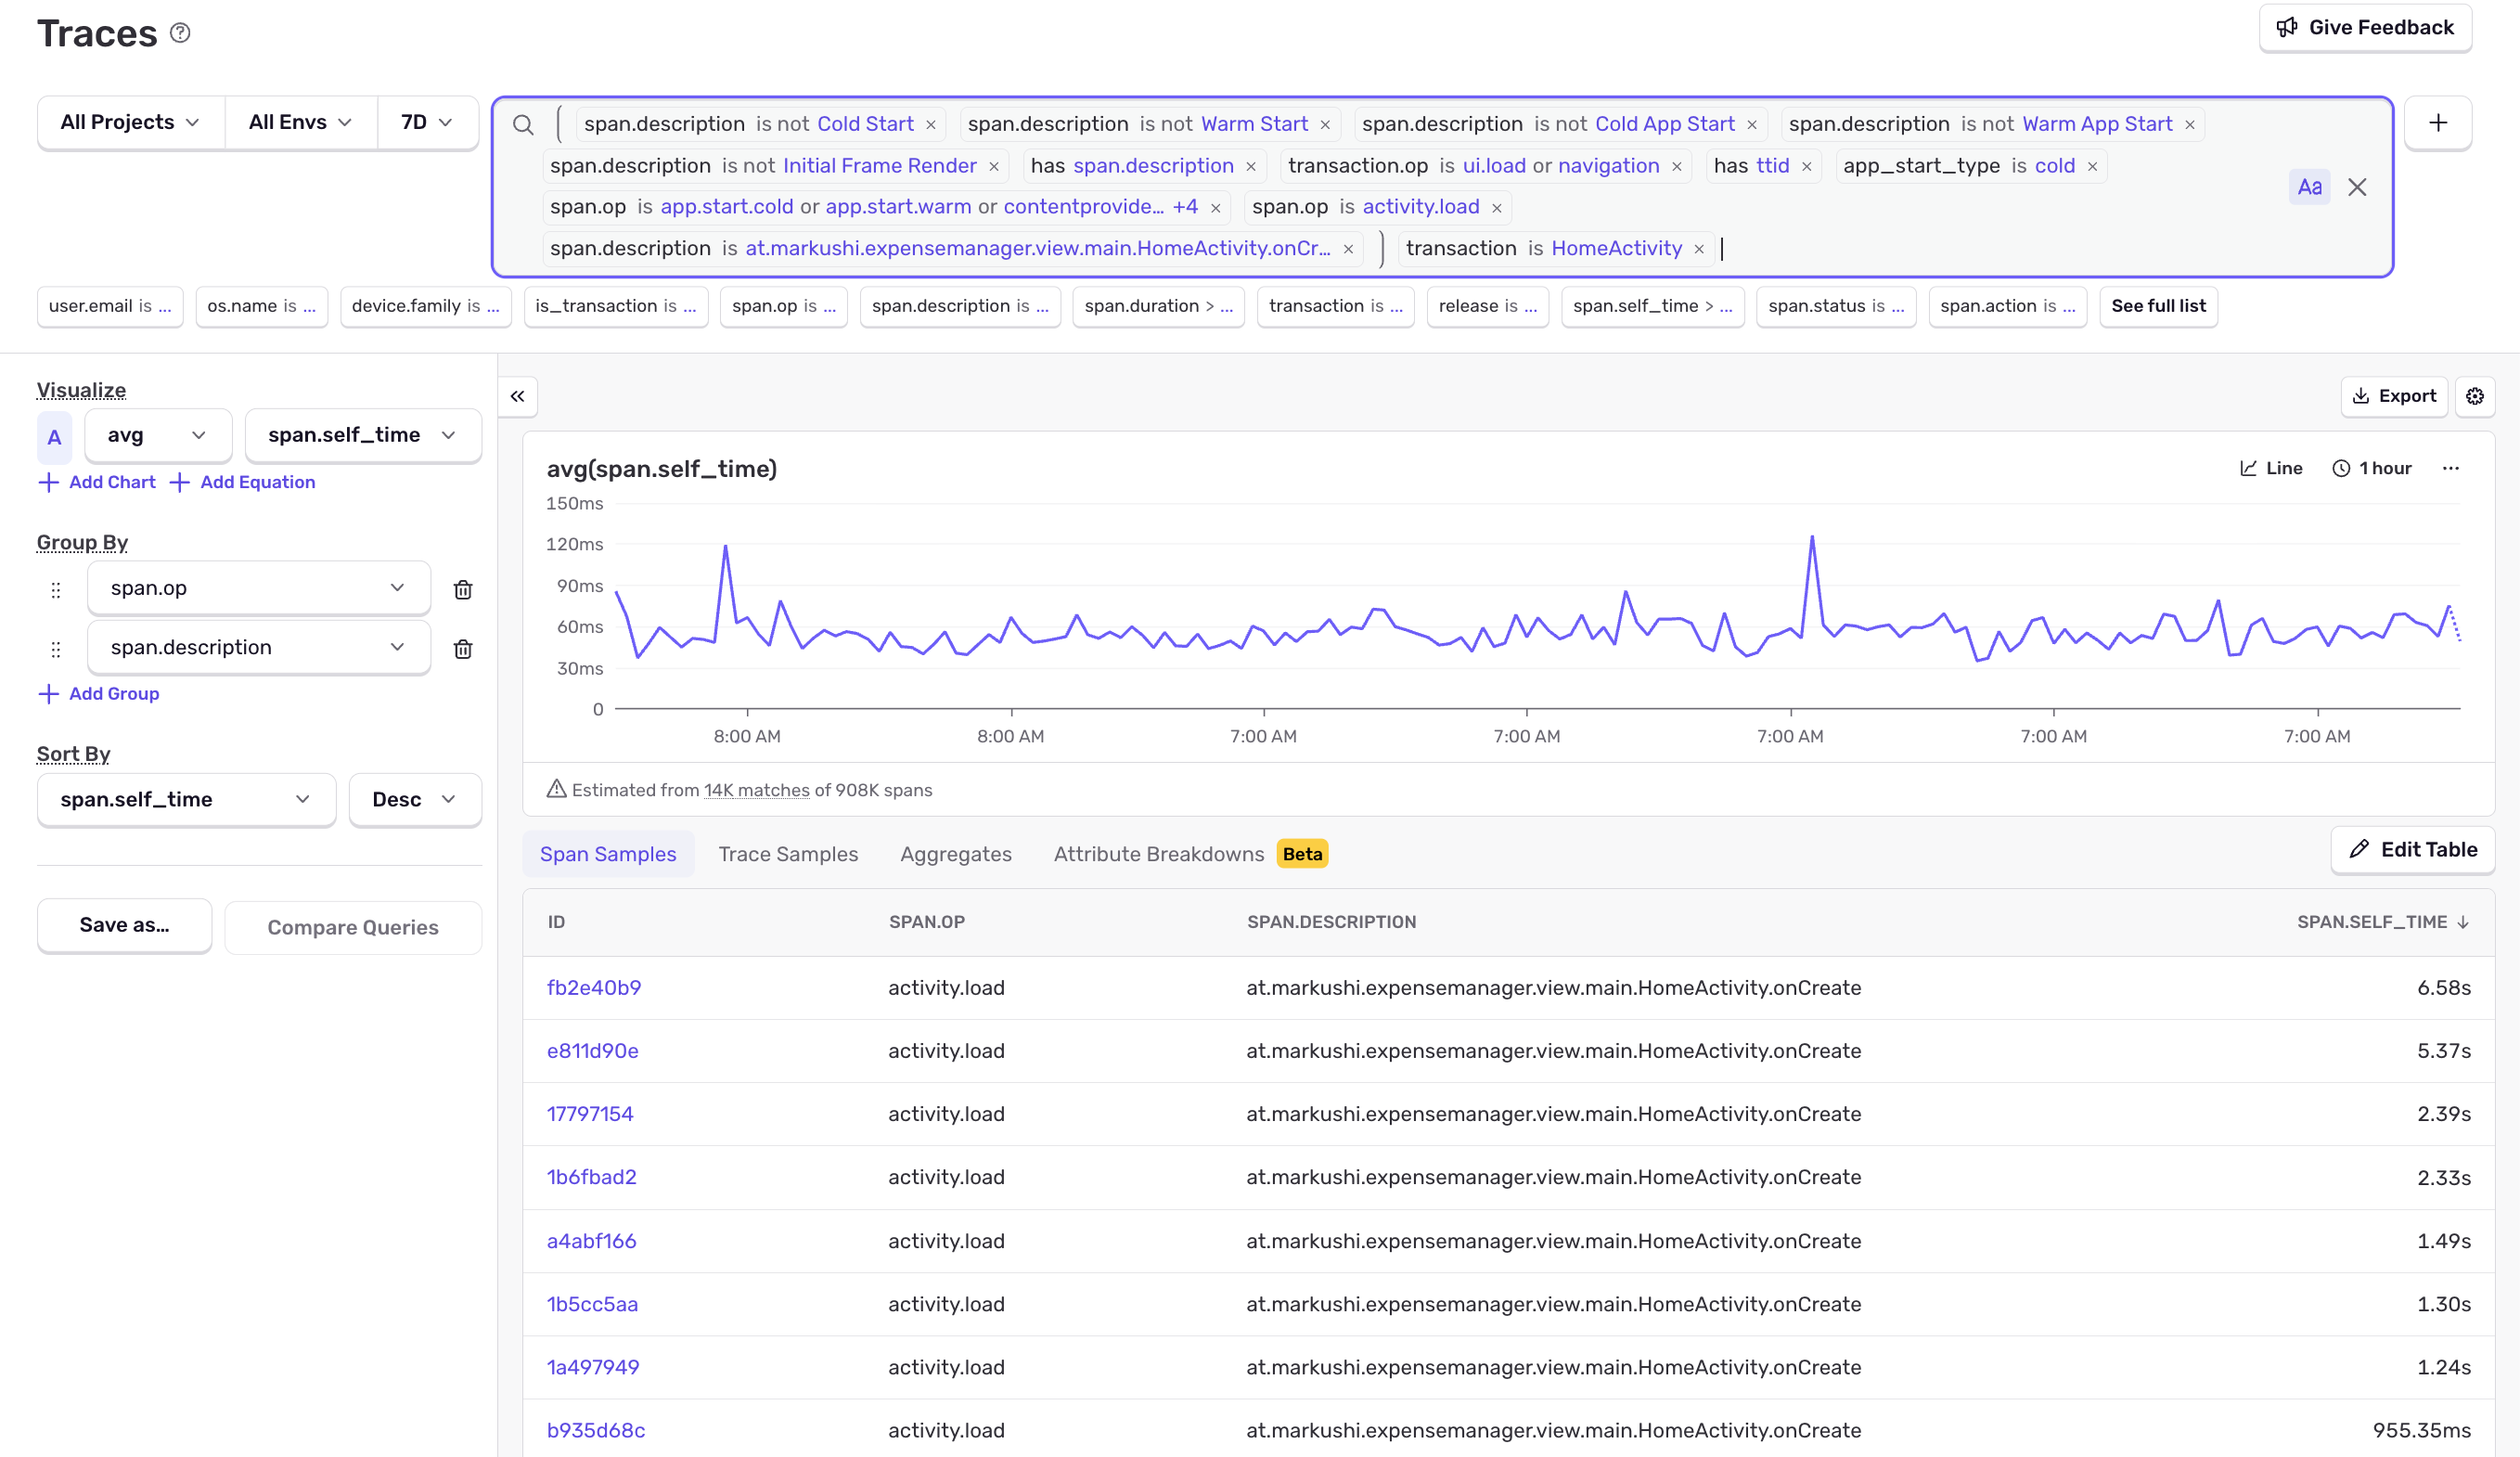
Task: Delete the span.op group by trash icon
Action: [x=463, y=589]
